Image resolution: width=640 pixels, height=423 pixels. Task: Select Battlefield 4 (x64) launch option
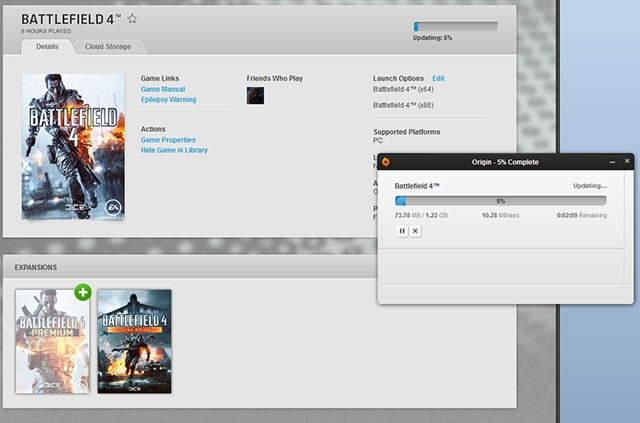point(403,89)
